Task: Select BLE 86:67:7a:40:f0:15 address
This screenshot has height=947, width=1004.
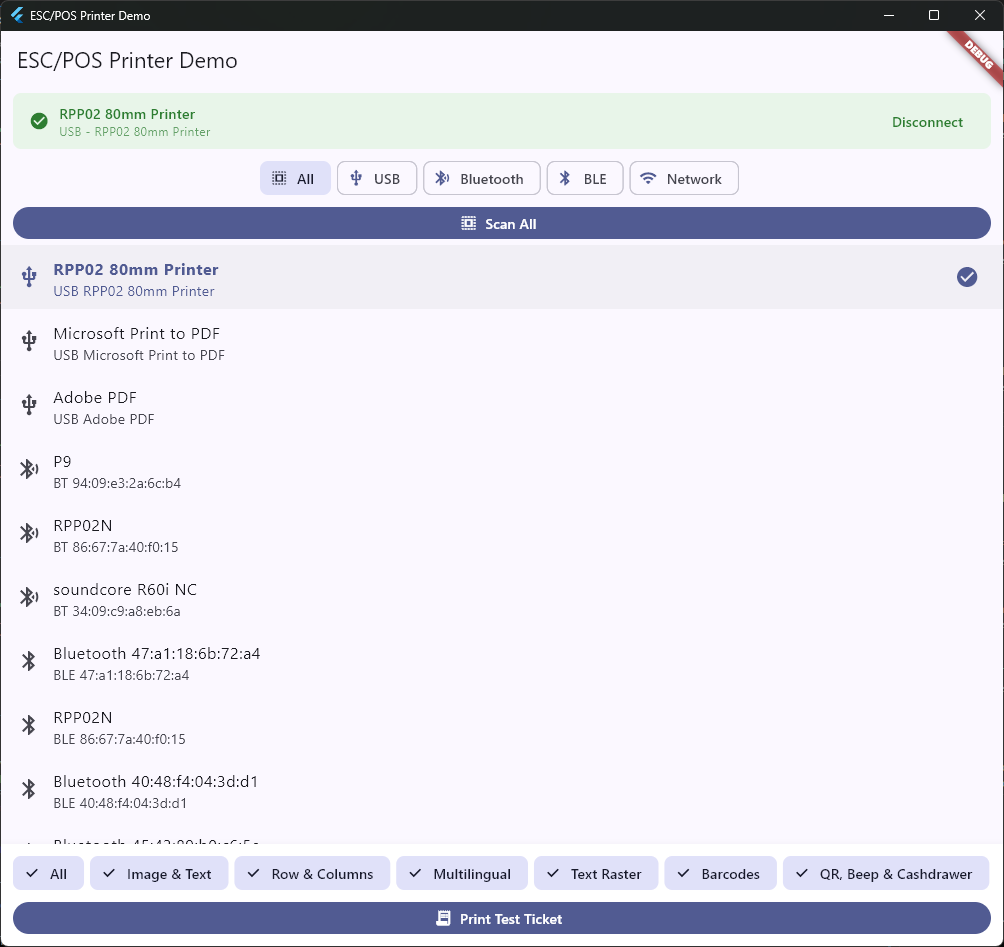Action: click(x=119, y=739)
